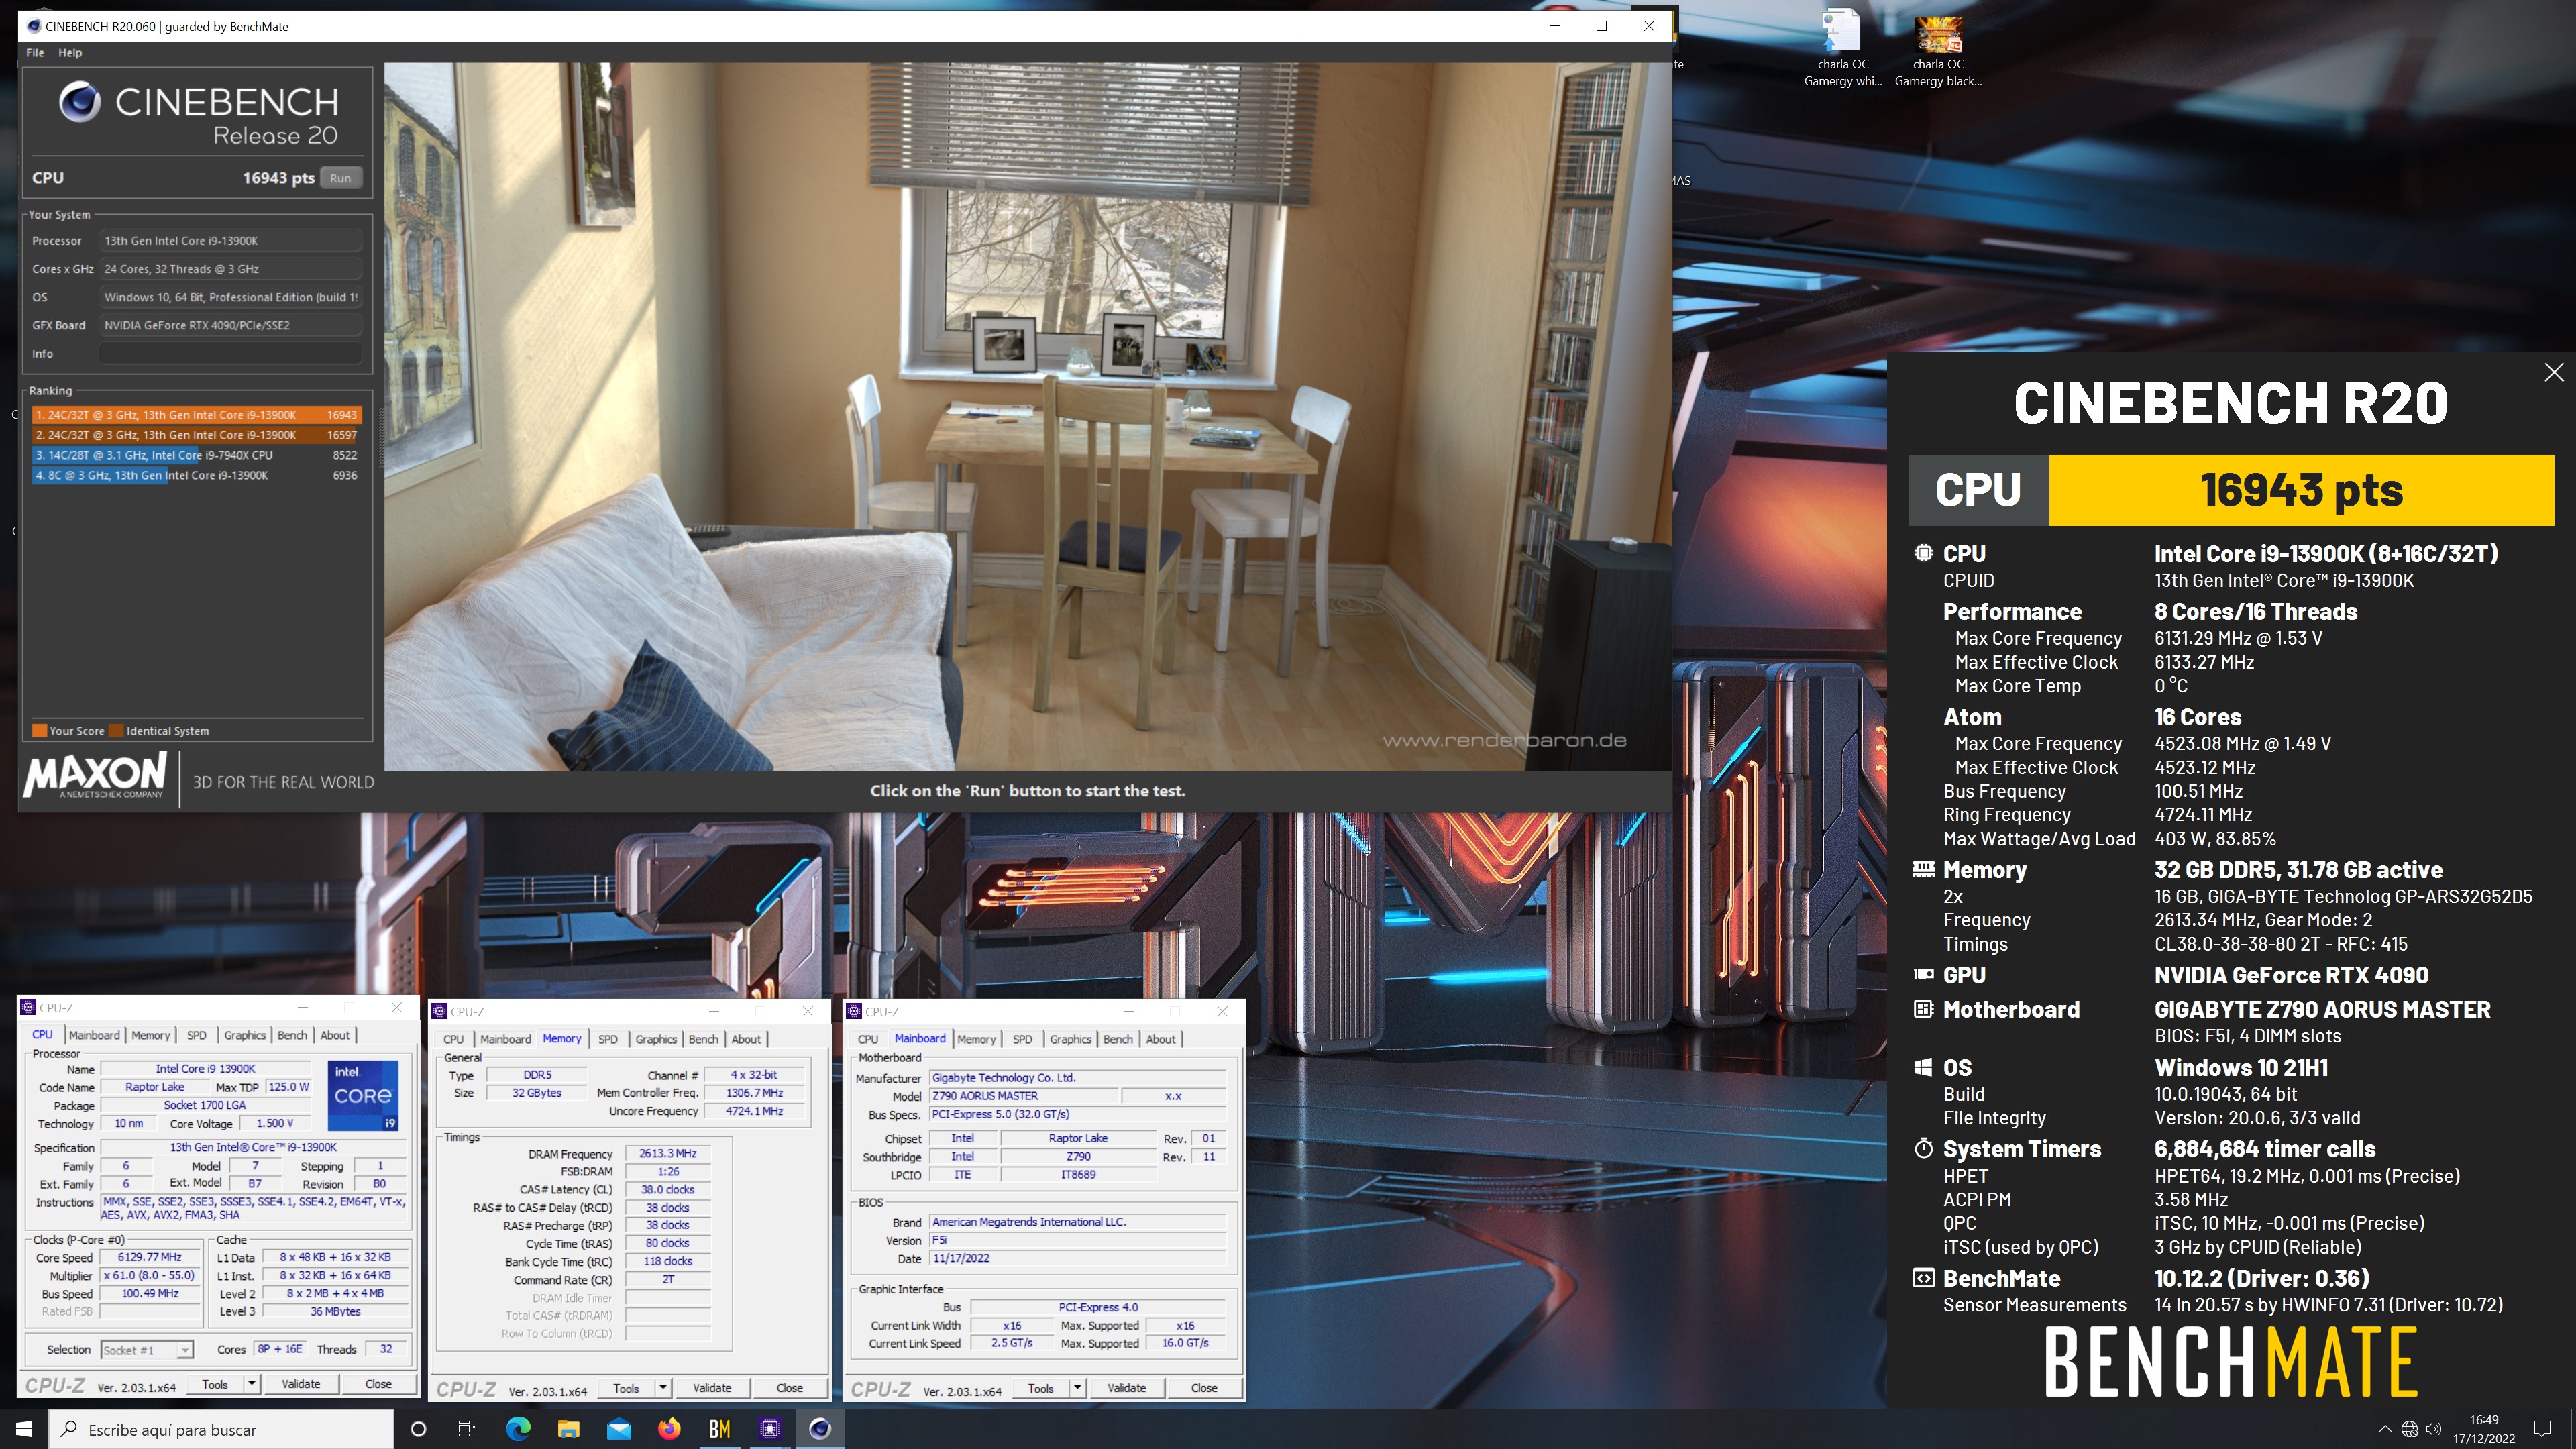This screenshot has height=1449, width=2576.
Task: Open the Windows Start menu
Action: tap(24, 1429)
